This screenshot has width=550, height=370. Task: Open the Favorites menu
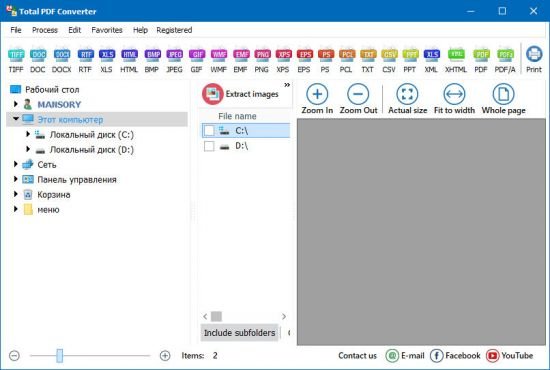tap(107, 30)
